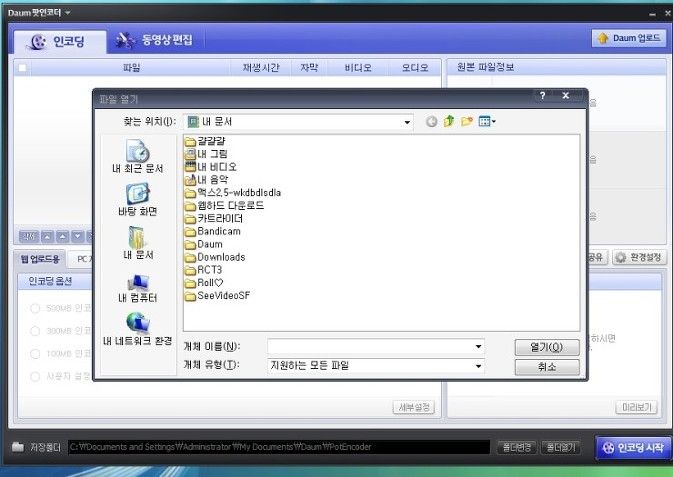Select the RCT3 folder

tap(203, 270)
